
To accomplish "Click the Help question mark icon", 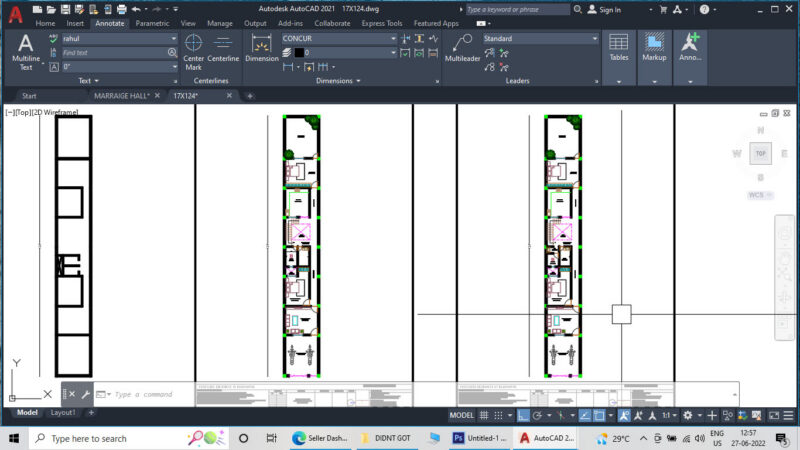I will [704, 9].
